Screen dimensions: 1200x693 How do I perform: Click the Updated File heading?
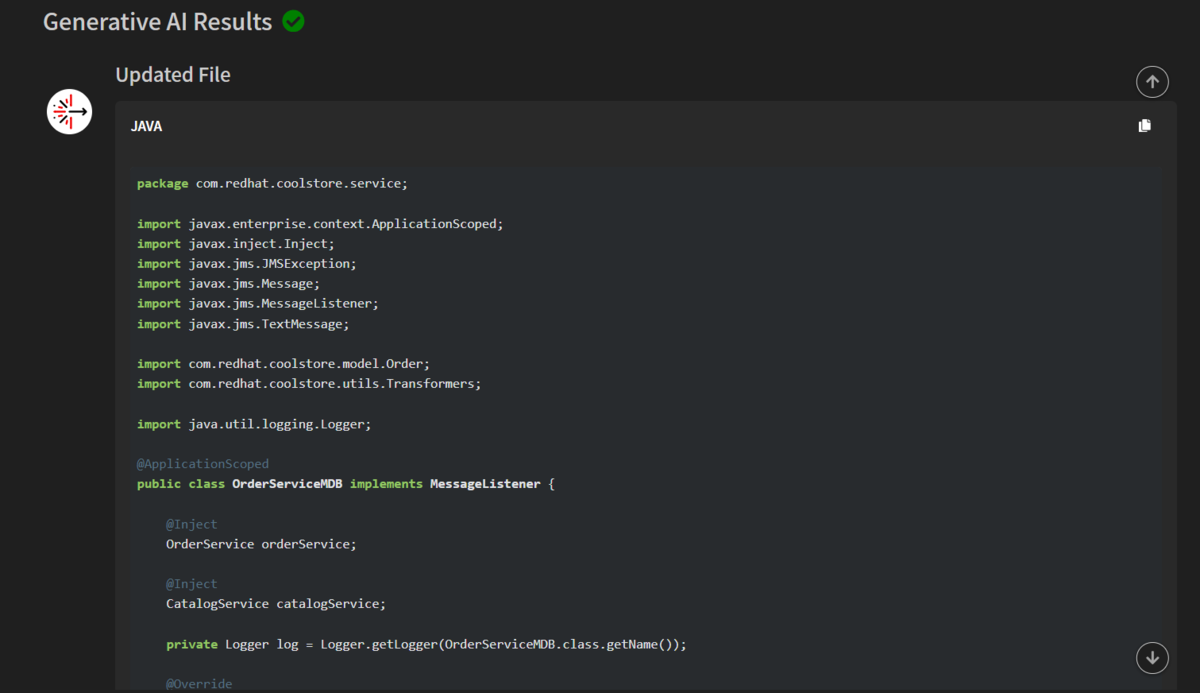click(x=173, y=75)
